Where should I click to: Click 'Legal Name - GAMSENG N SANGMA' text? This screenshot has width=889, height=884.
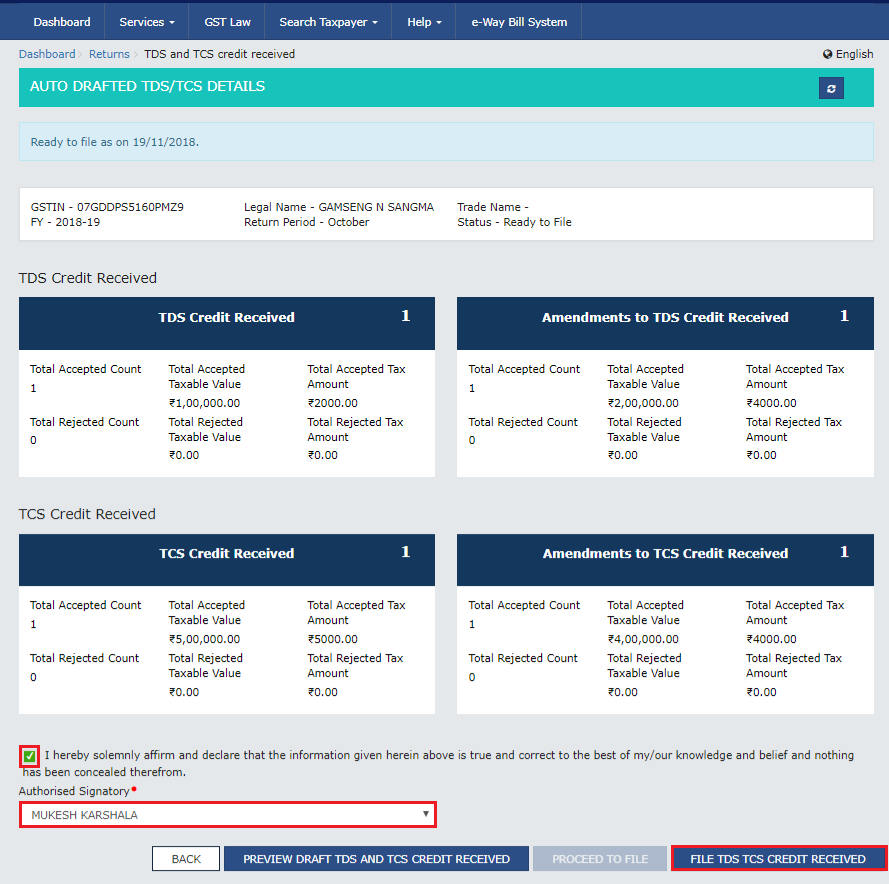tap(338, 207)
